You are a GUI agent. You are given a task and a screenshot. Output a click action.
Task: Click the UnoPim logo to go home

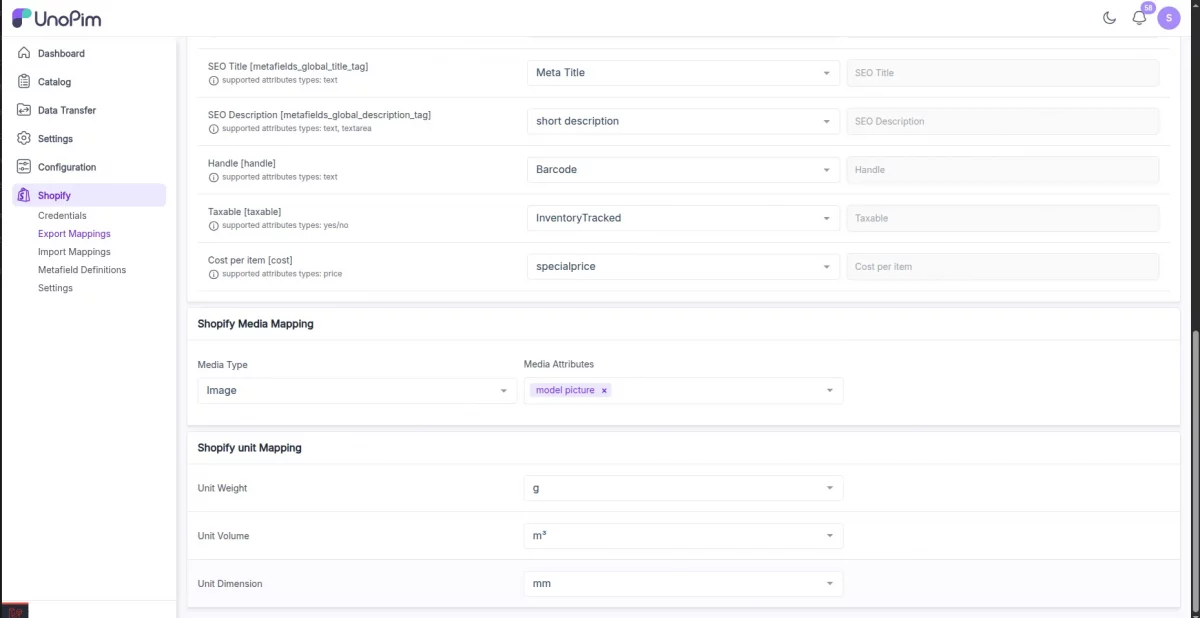(x=55, y=17)
